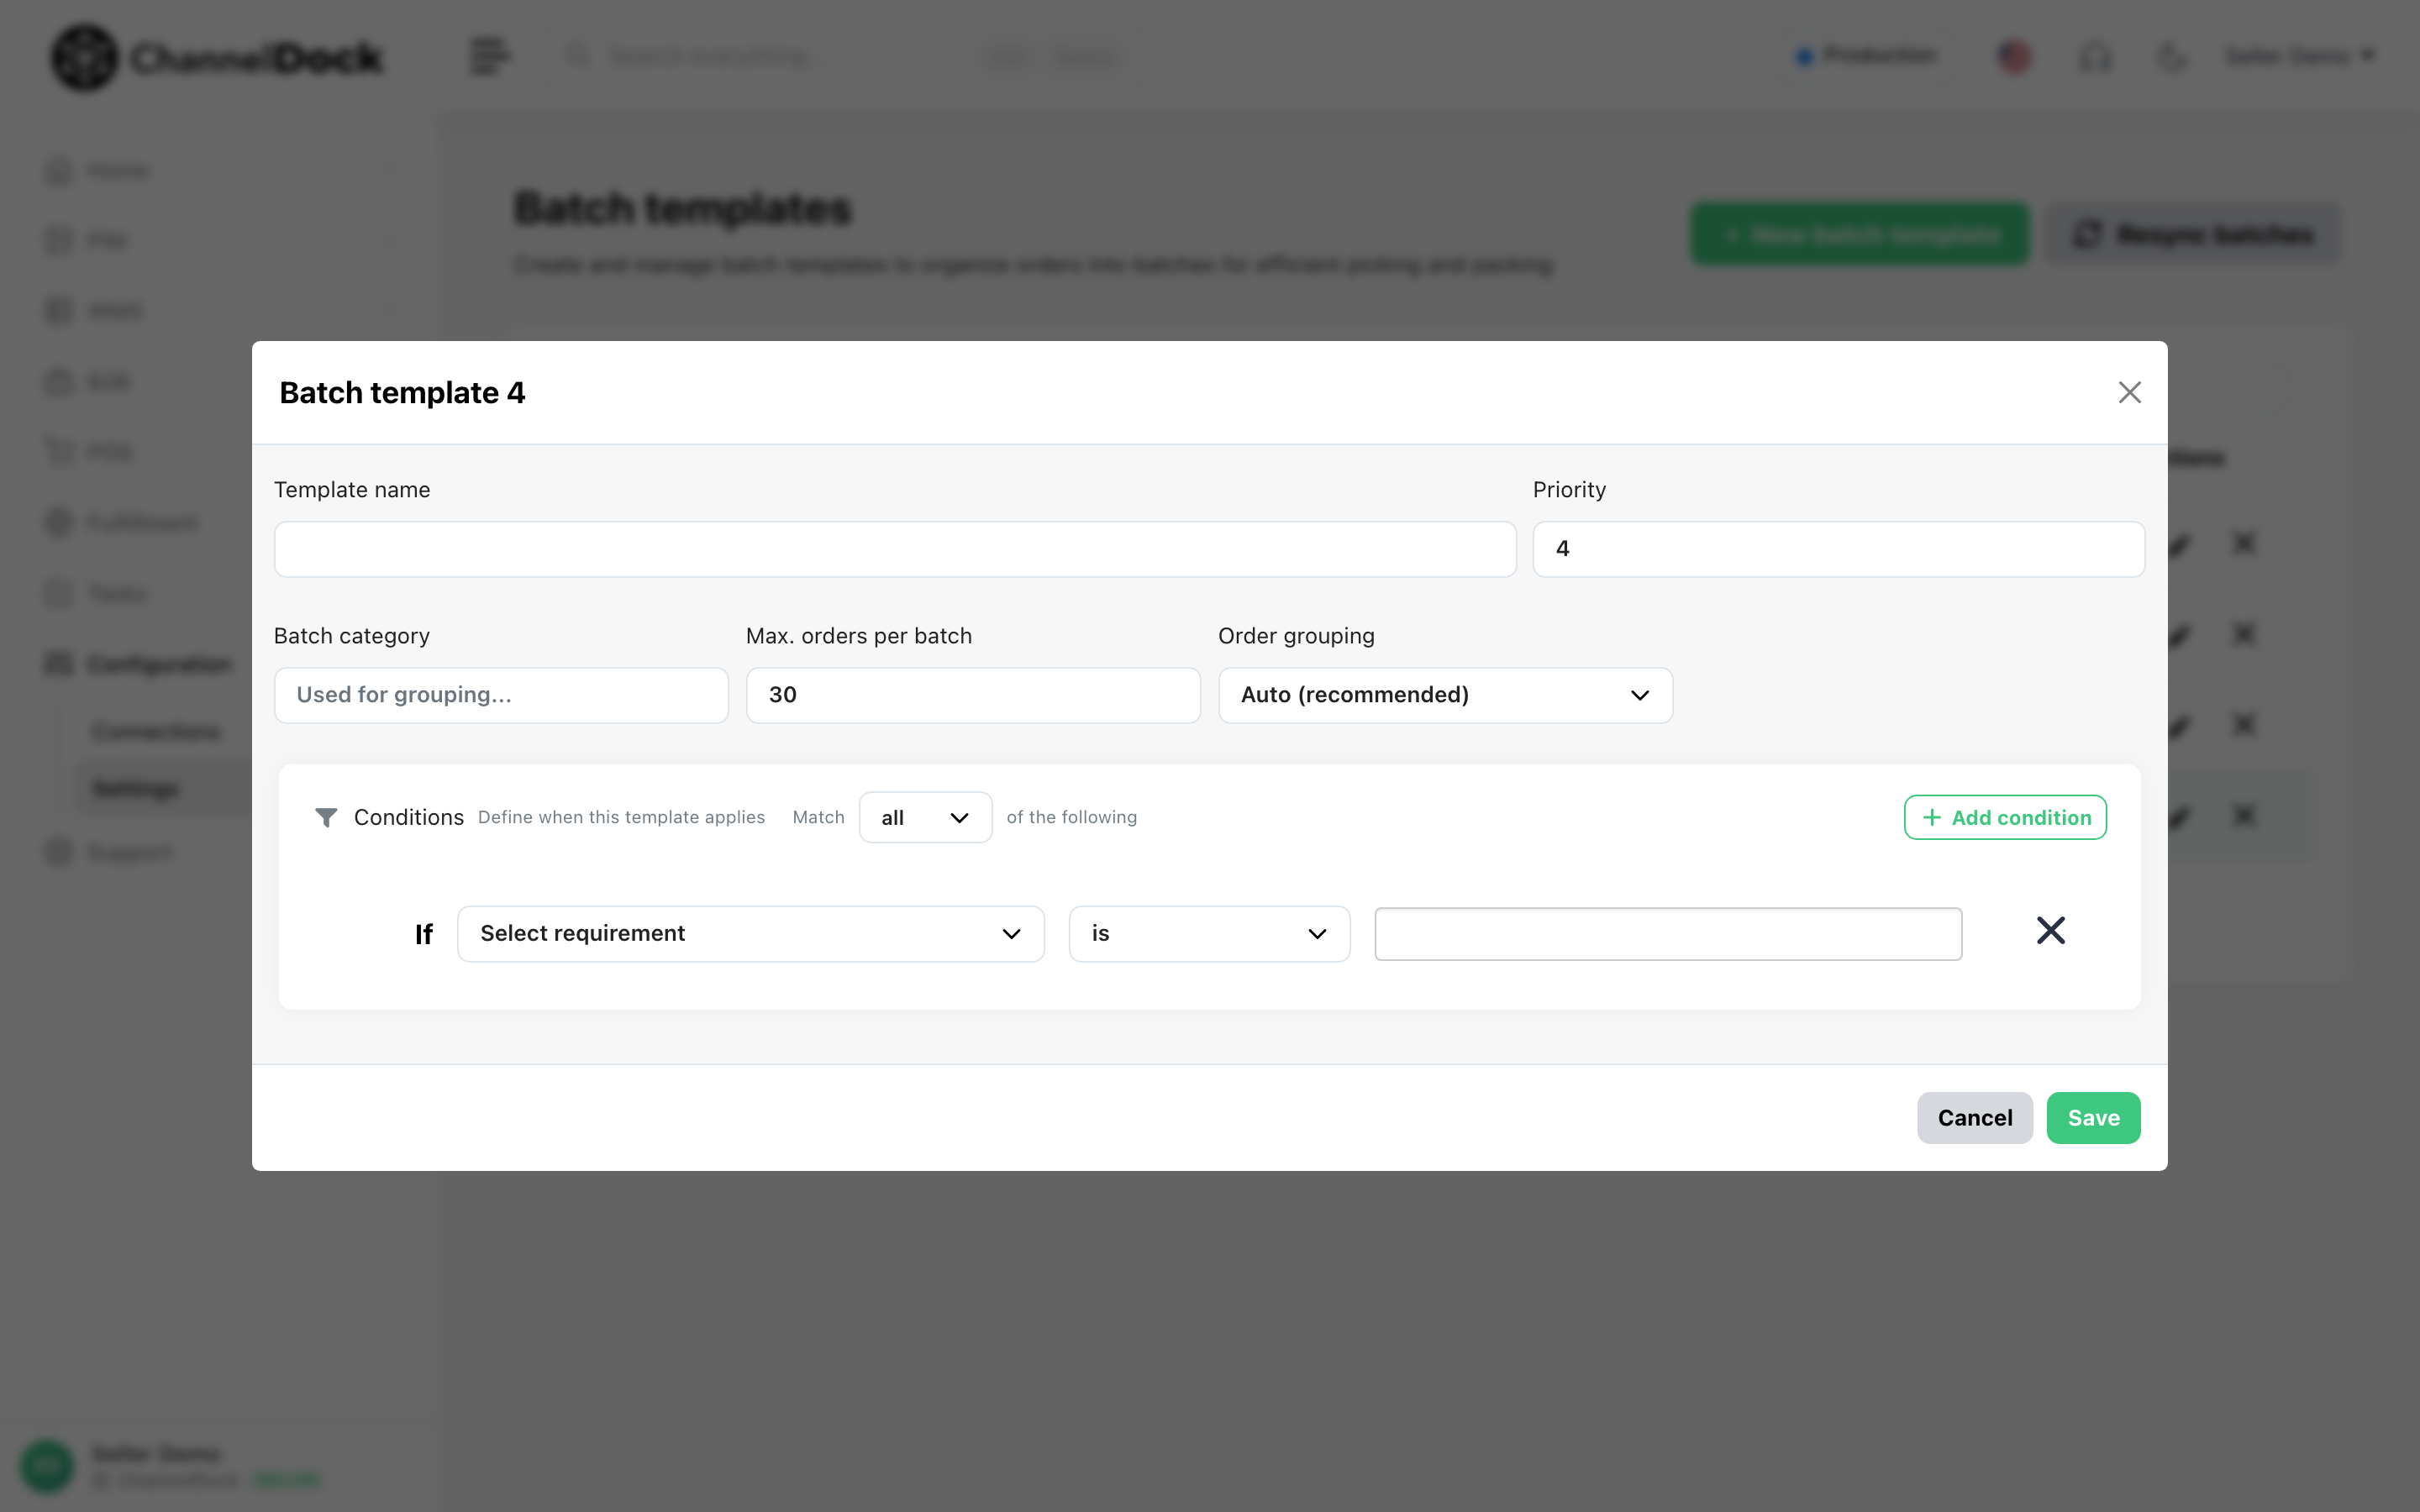Click the condition value input field
This screenshot has height=1512, width=2420.
click(x=1668, y=933)
